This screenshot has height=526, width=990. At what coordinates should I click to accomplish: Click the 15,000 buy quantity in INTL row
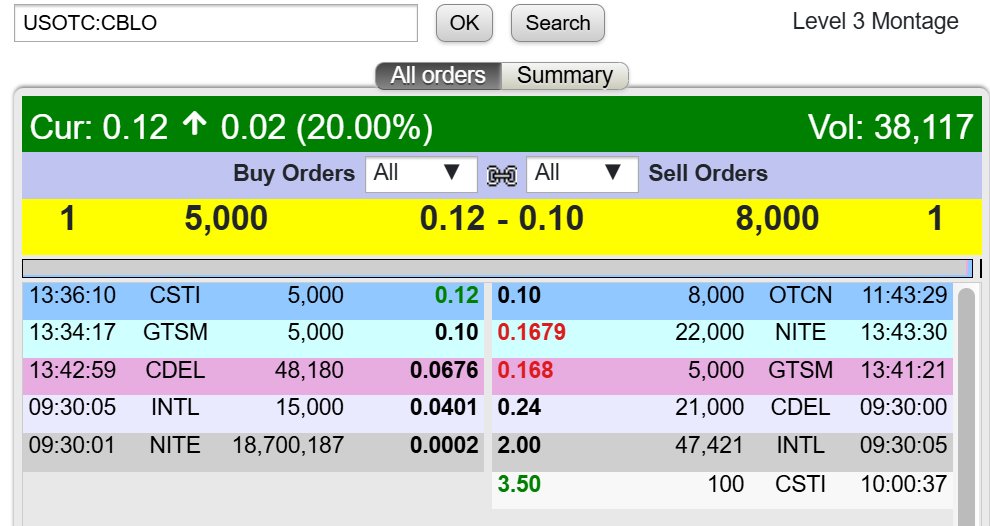point(309,408)
